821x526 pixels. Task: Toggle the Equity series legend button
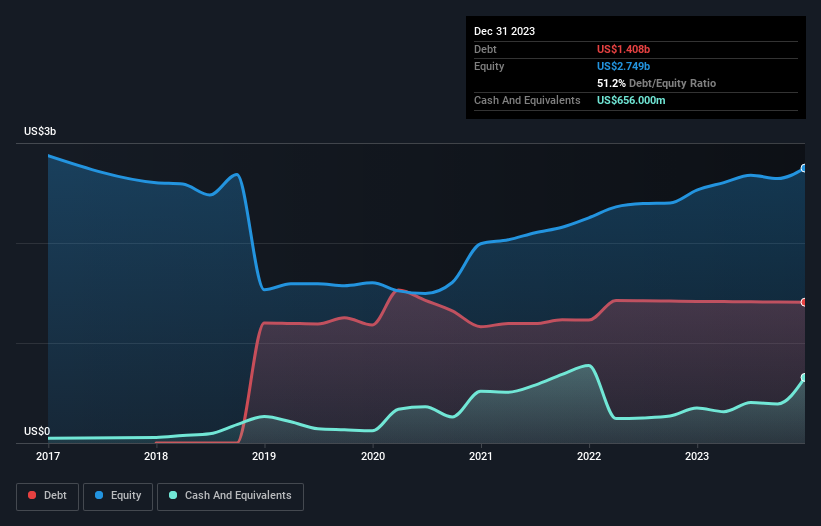(x=118, y=496)
